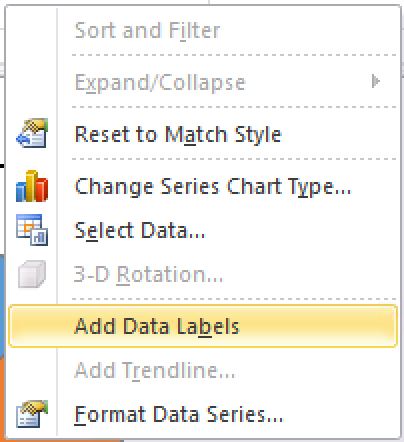The image size is (404, 442).
Task: Click the grayed 3-D Rotation cube icon
Action: pos(32,274)
